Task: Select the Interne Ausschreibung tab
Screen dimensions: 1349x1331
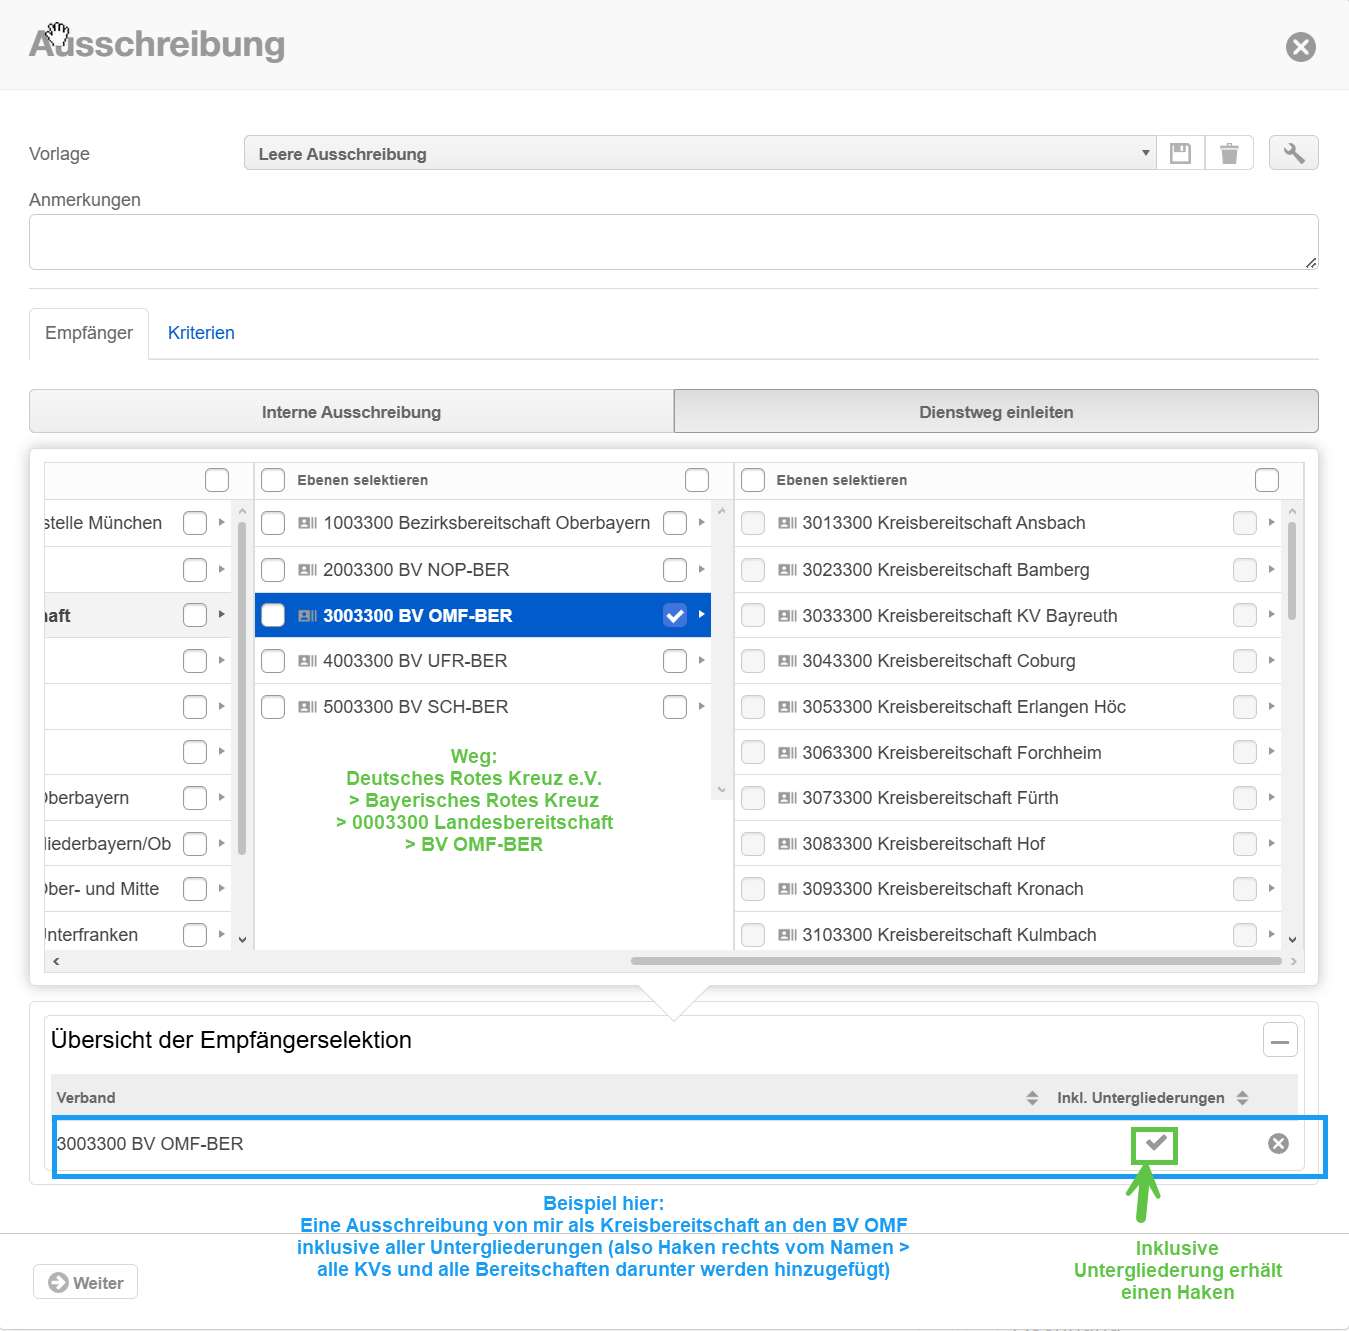Action: pos(351,412)
